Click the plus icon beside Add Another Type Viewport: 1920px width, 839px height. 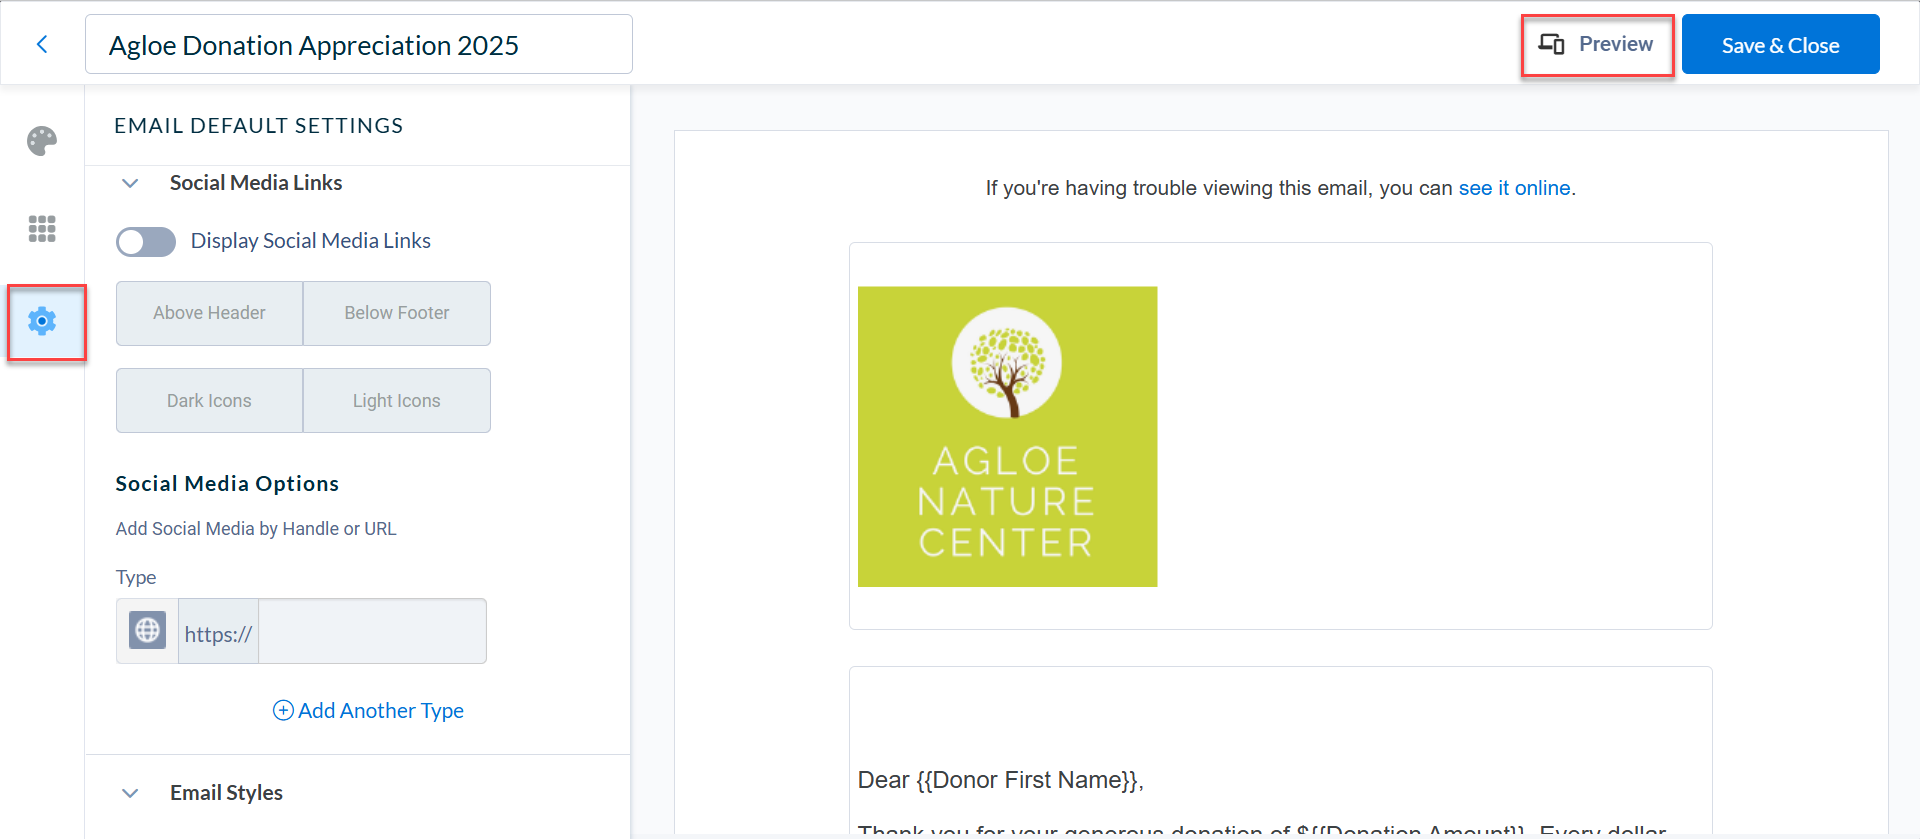tap(283, 710)
